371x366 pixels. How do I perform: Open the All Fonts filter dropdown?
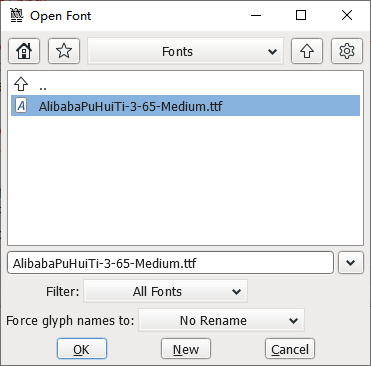tap(166, 291)
